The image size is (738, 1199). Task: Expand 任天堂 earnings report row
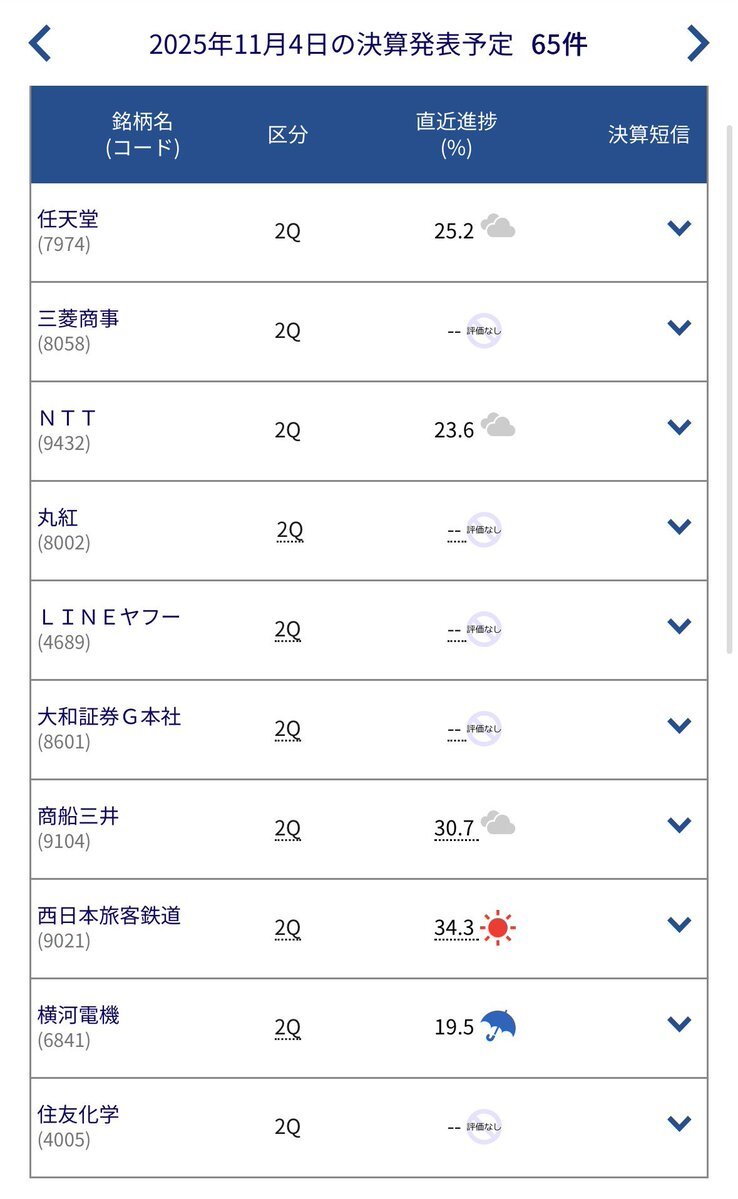click(x=679, y=228)
